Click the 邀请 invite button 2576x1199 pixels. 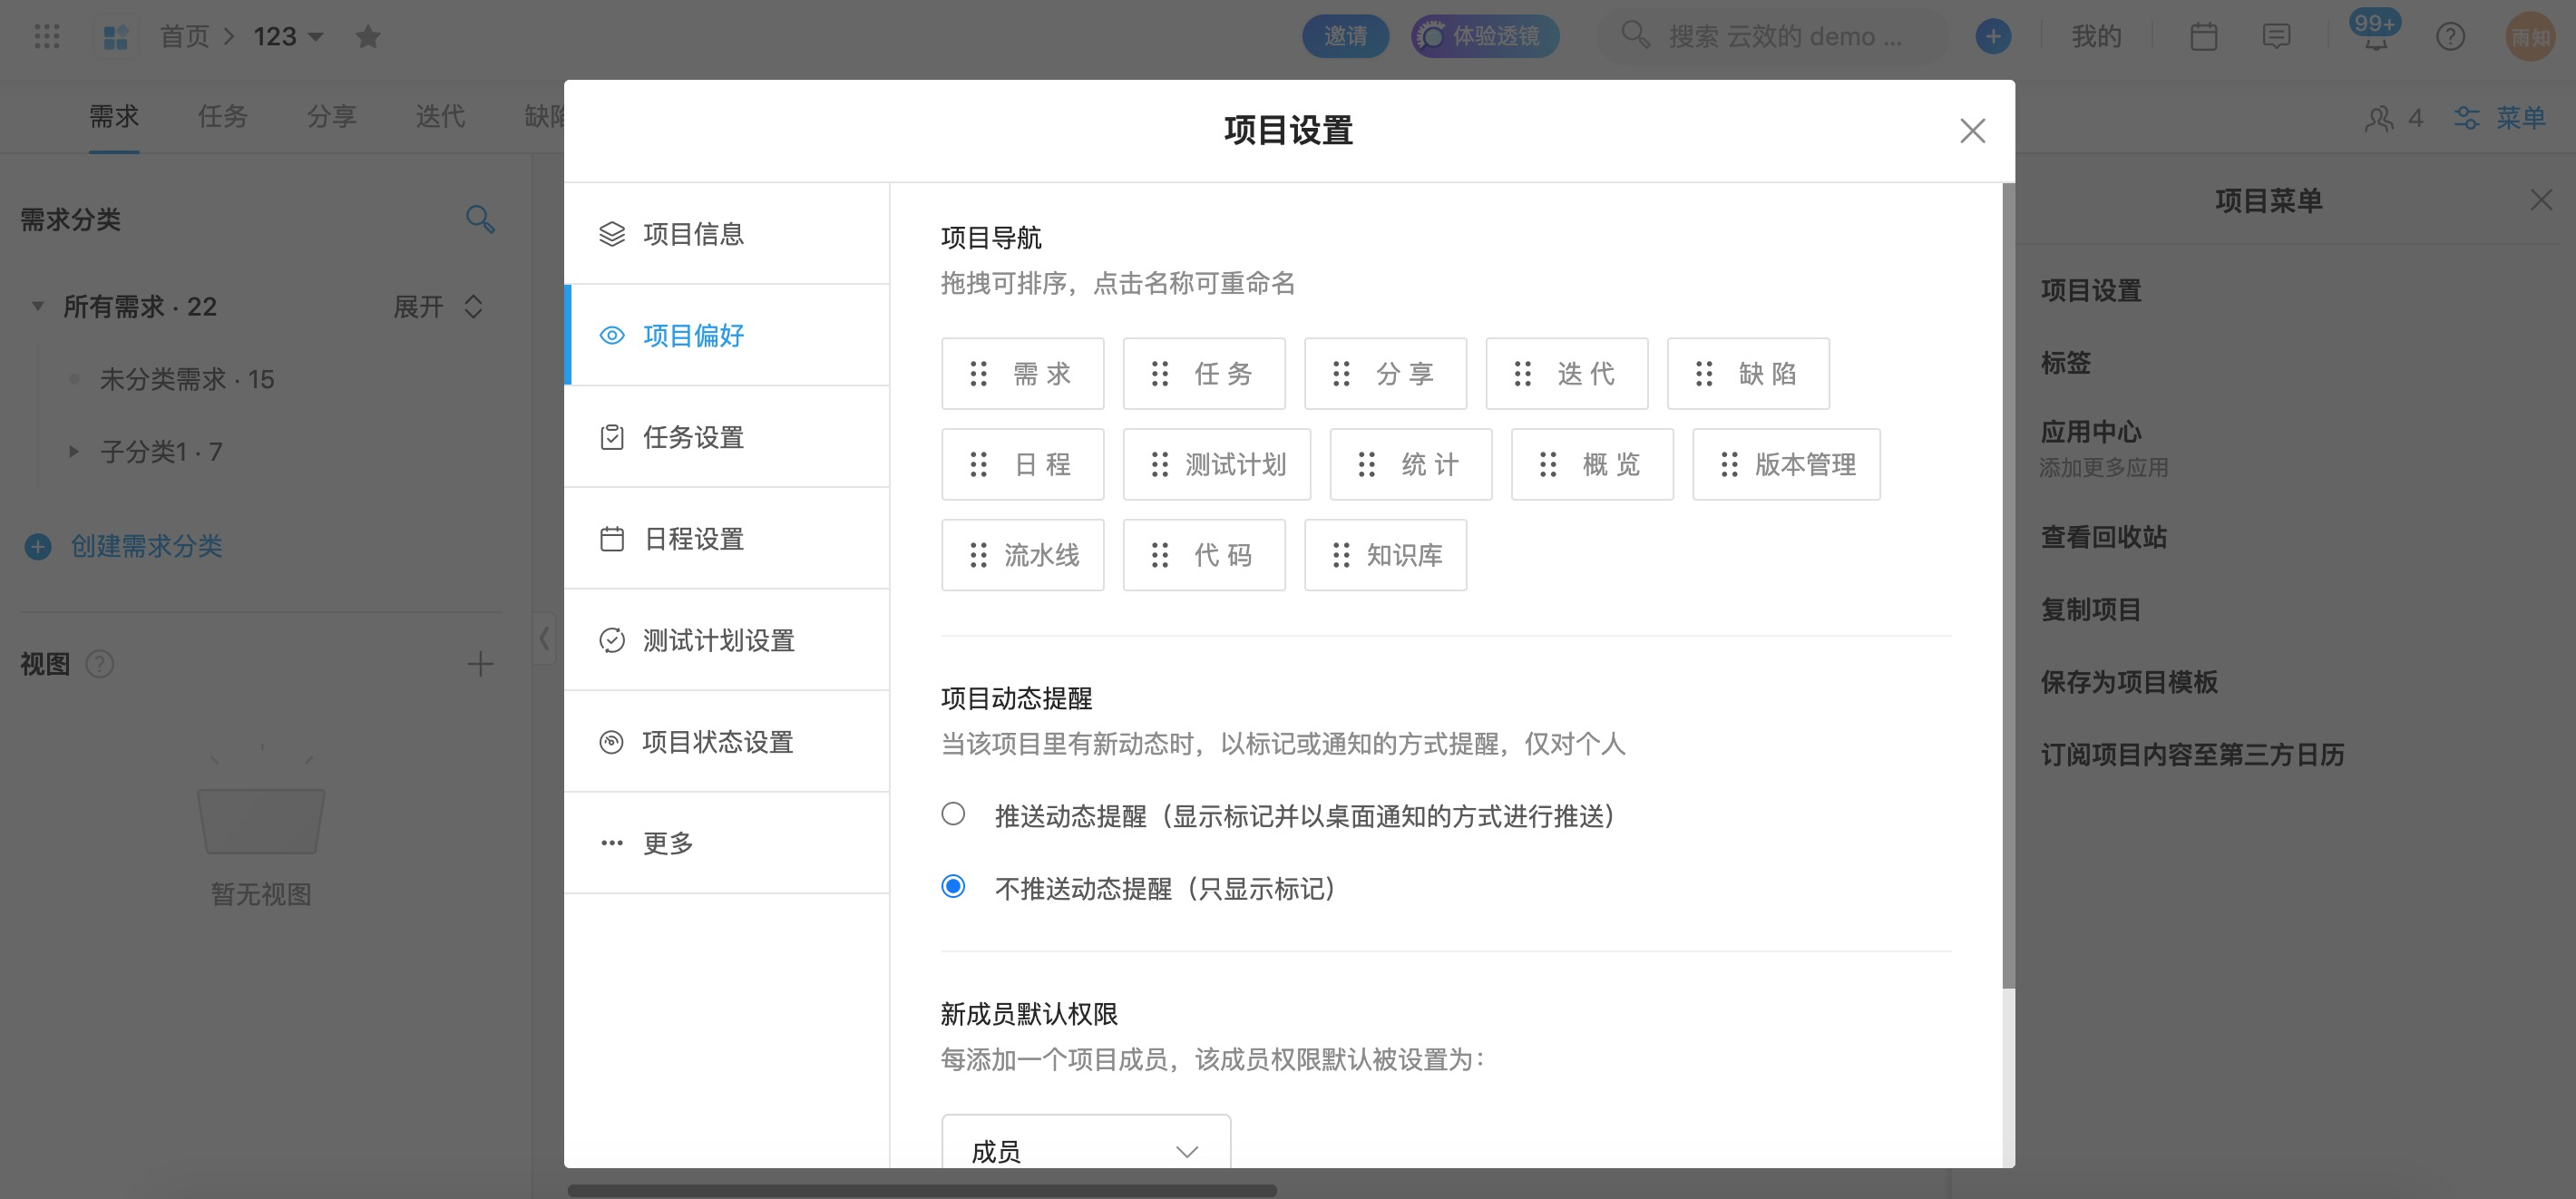(1346, 37)
